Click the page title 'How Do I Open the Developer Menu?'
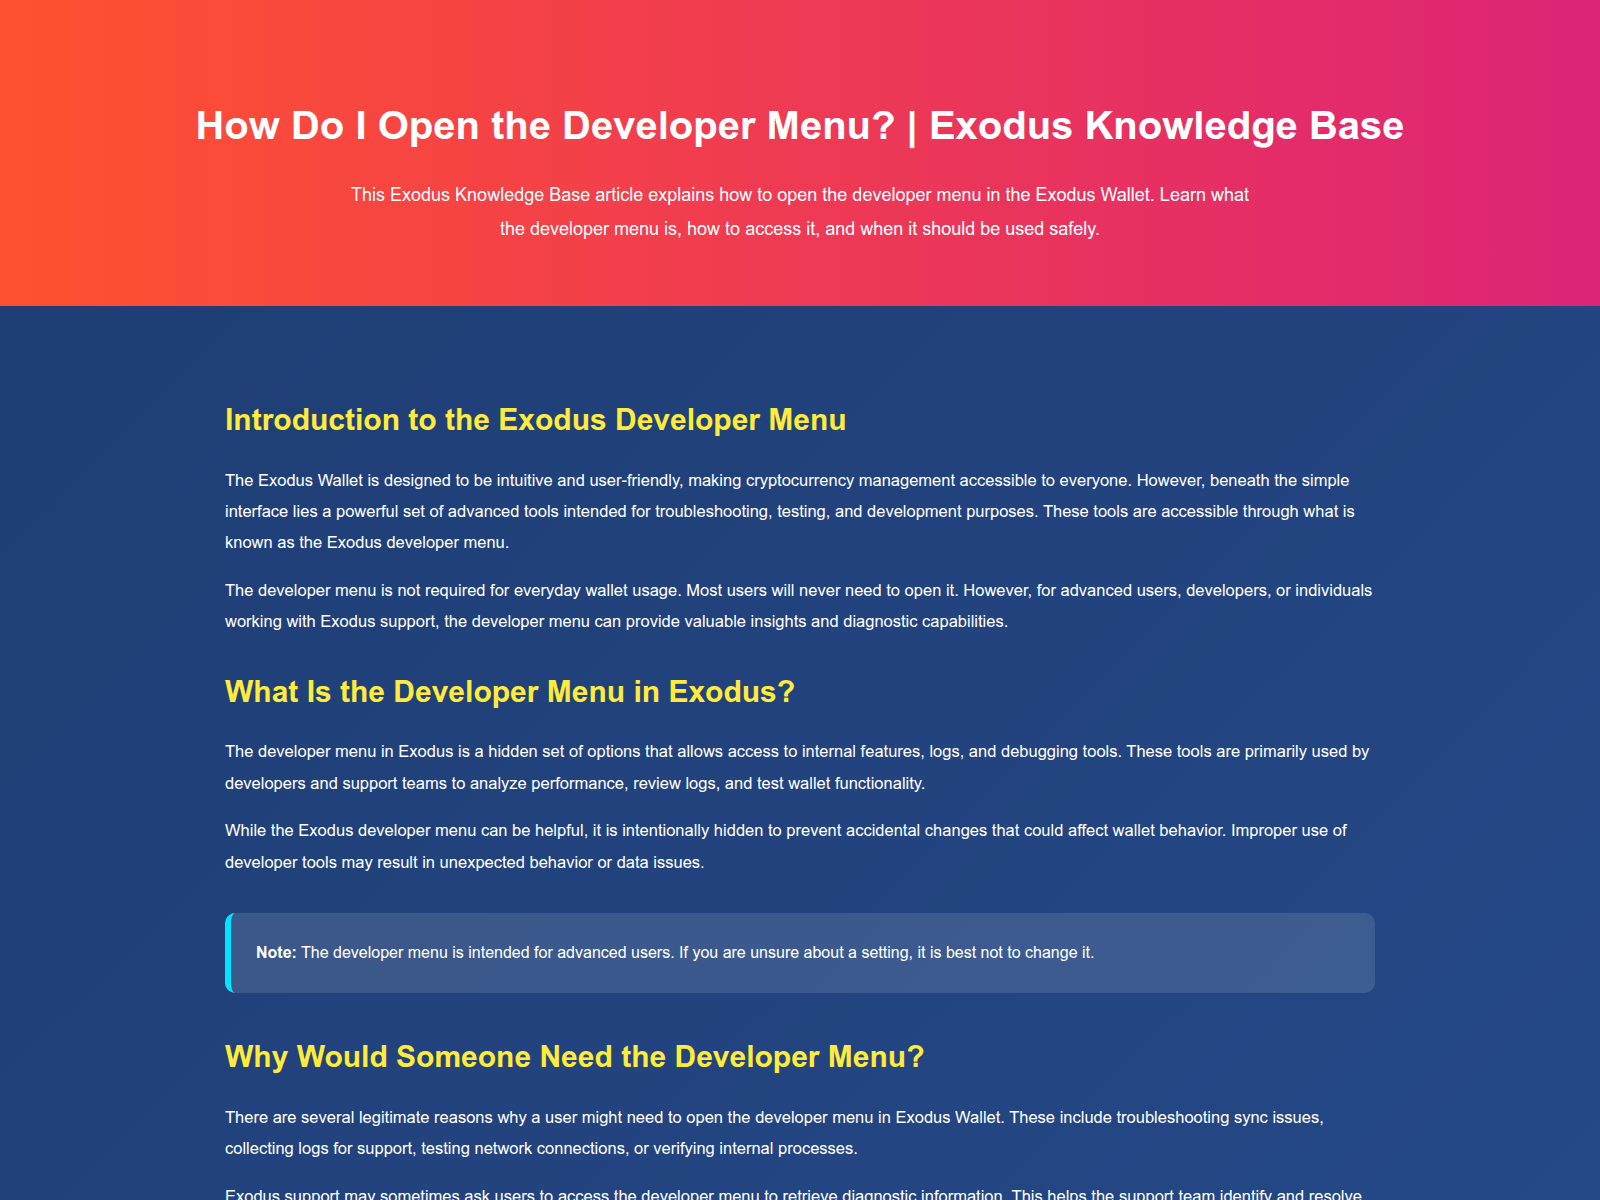The width and height of the screenshot is (1600, 1200). 800,126
